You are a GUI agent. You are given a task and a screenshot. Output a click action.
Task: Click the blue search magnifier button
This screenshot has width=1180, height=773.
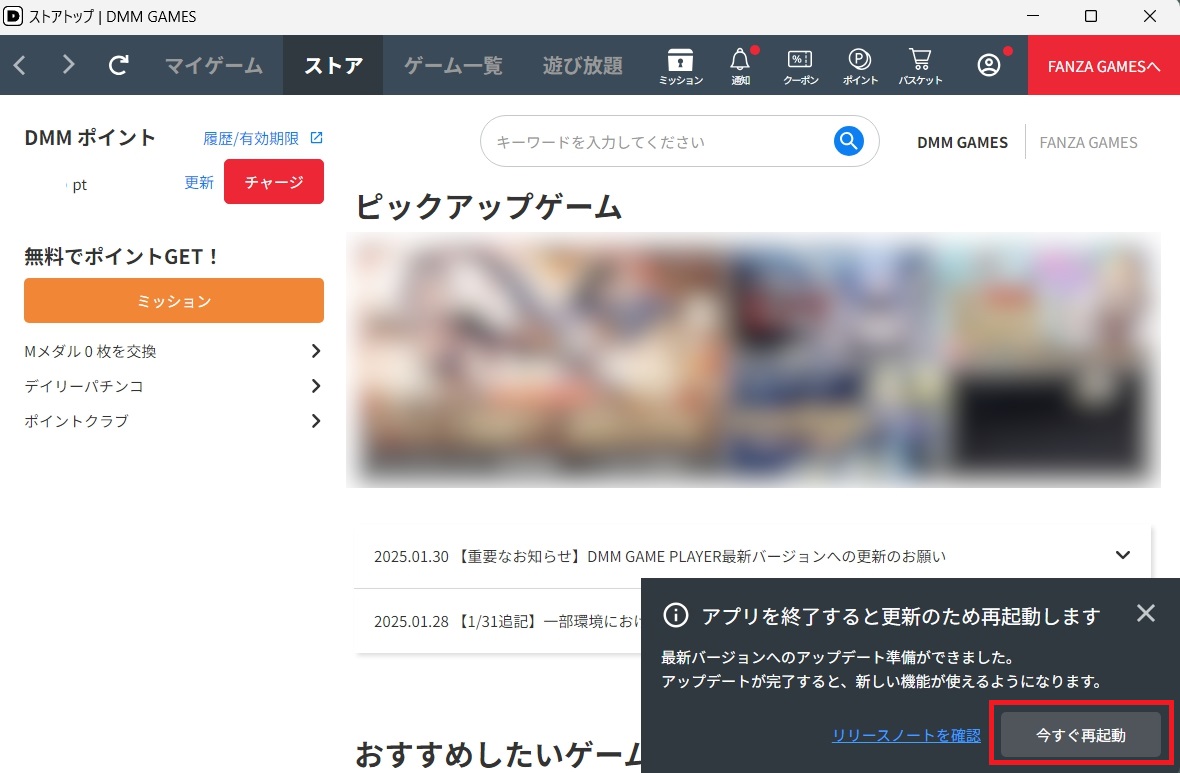click(848, 141)
